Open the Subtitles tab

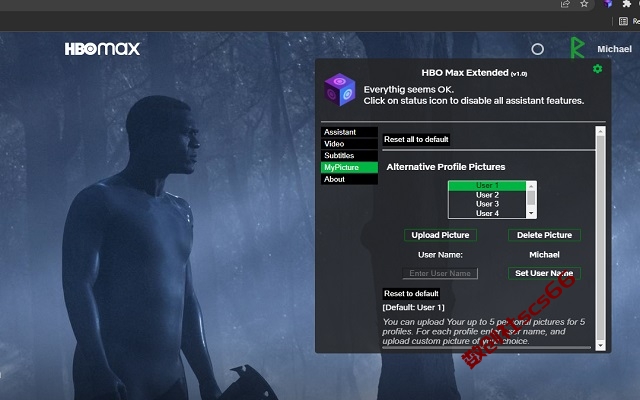point(349,156)
